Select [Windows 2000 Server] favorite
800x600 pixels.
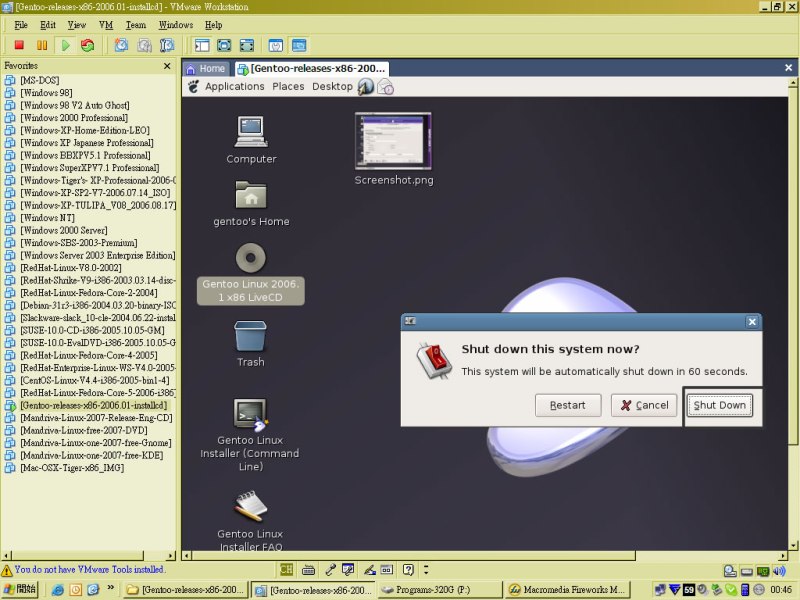[64, 230]
